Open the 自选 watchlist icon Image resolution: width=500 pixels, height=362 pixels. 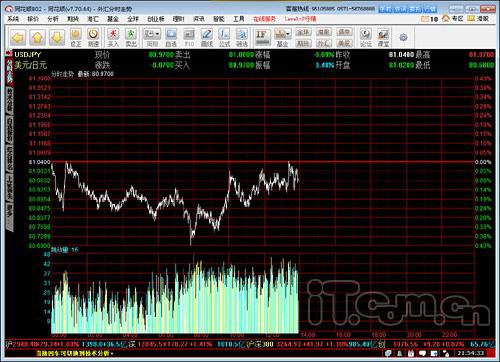pyautogui.click(x=171, y=37)
